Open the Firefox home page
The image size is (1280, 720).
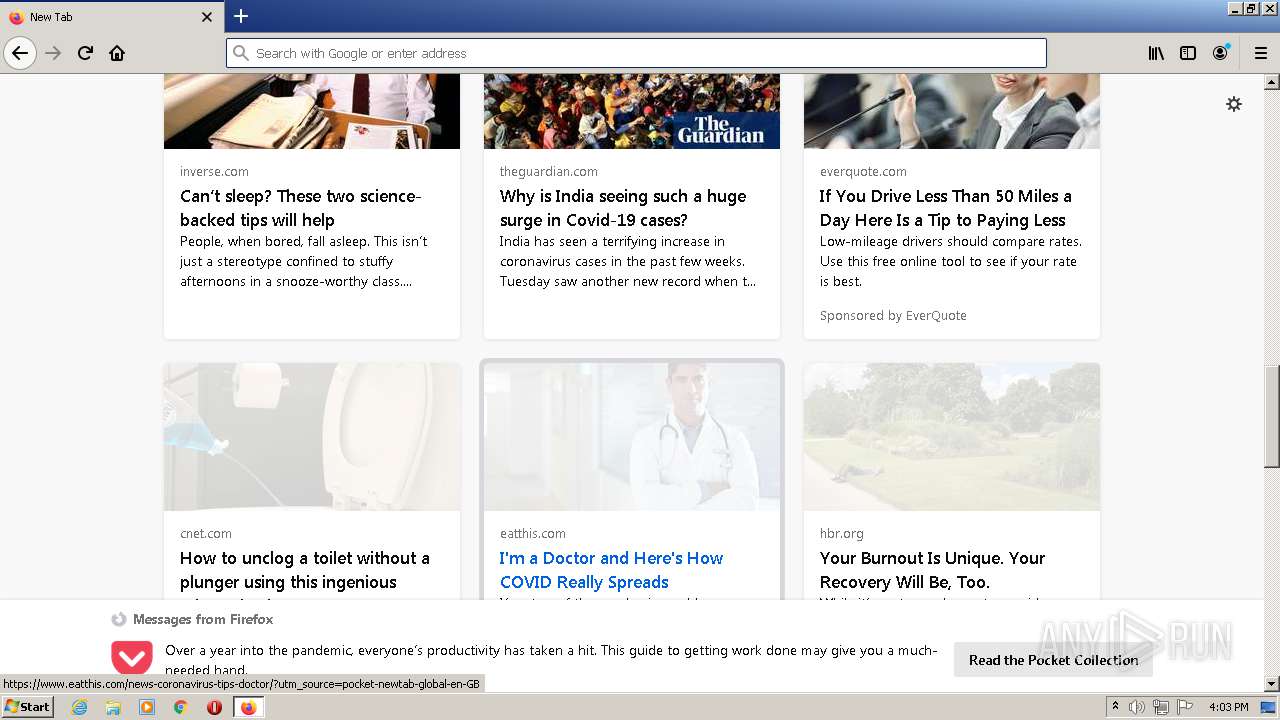[117, 53]
